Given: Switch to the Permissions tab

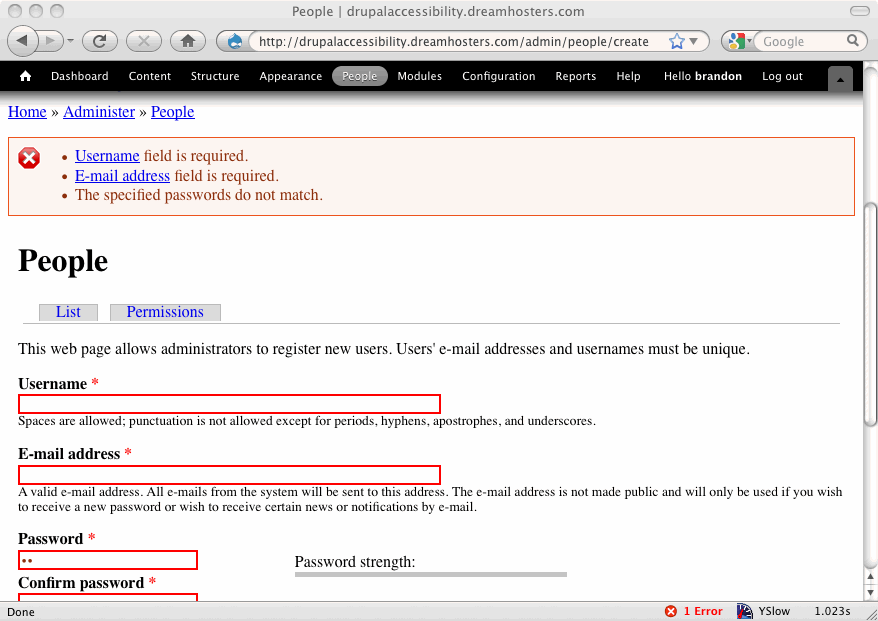Looking at the screenshot, I should point(165,312).
